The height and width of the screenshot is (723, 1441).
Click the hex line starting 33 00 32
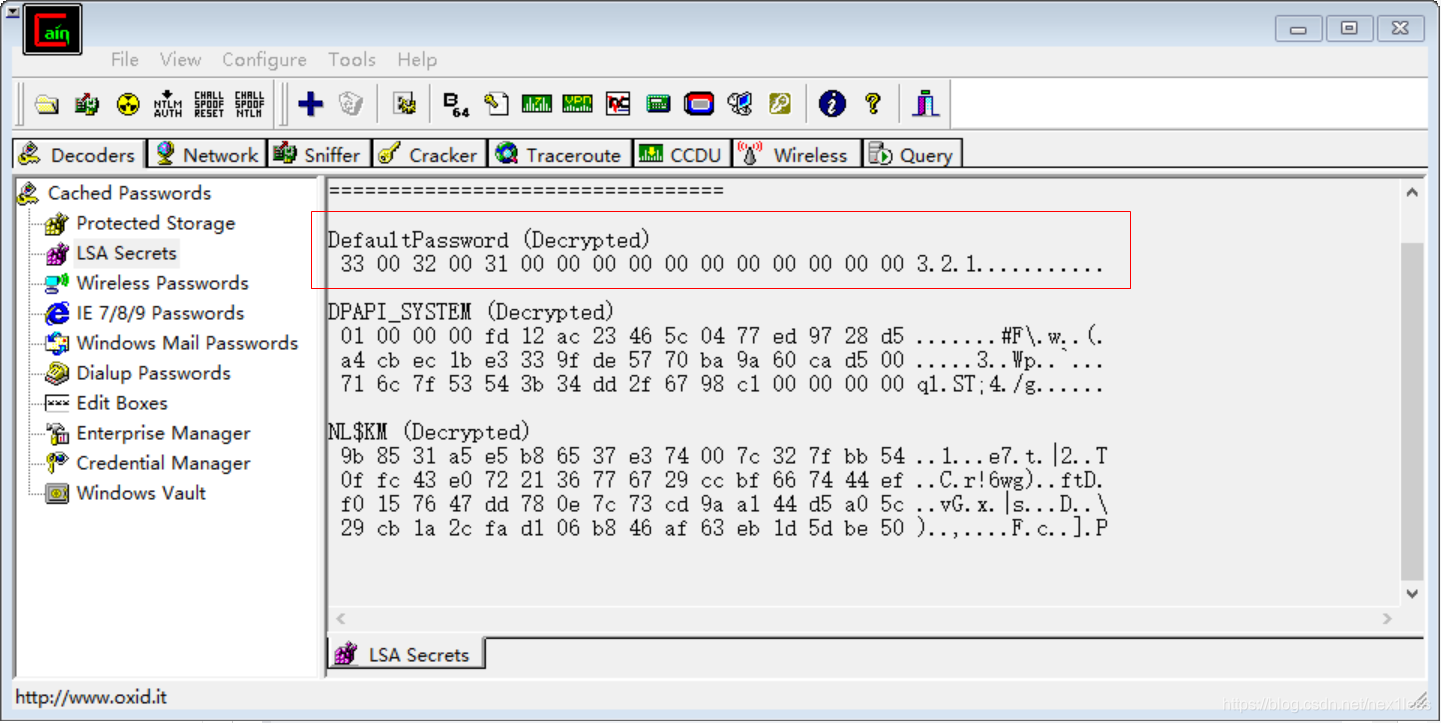click(x=721, y=265)
